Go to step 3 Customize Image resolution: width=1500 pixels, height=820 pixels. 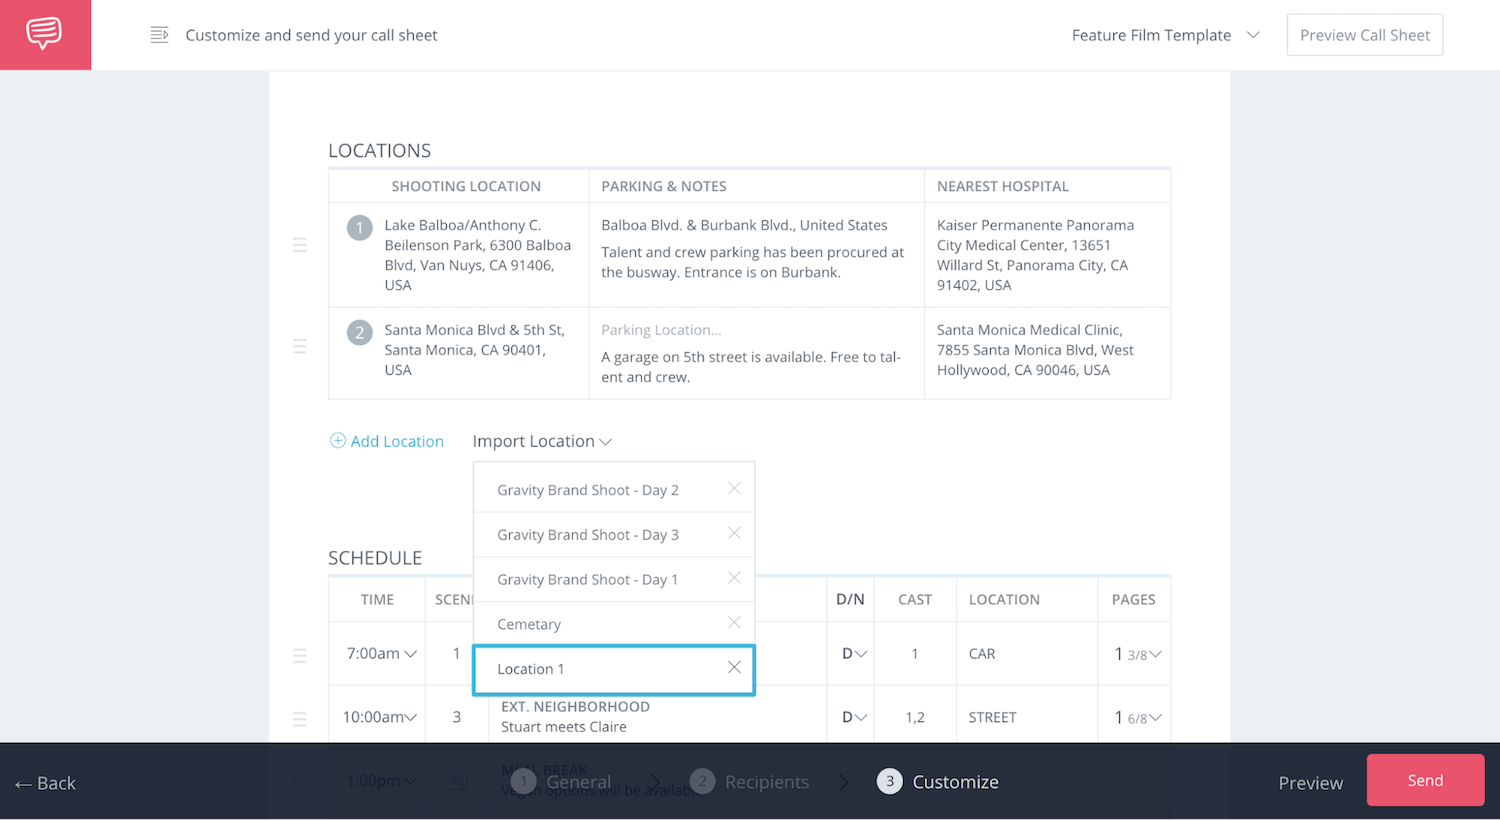coord(938,782)
